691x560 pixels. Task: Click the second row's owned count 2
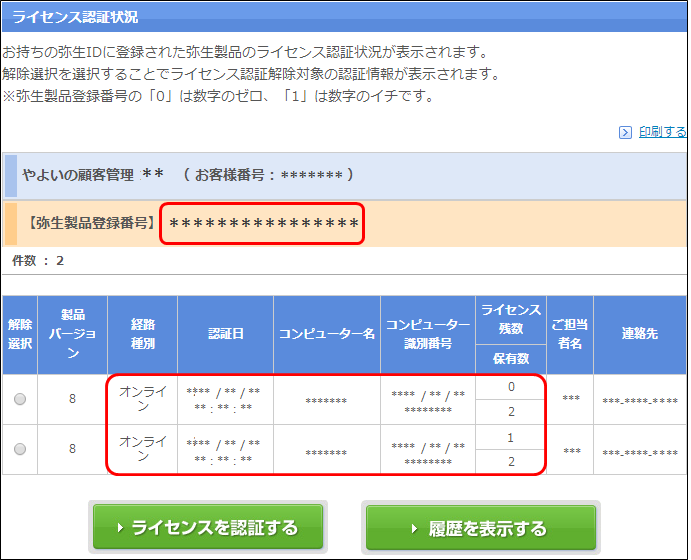(x=511, y=462)
